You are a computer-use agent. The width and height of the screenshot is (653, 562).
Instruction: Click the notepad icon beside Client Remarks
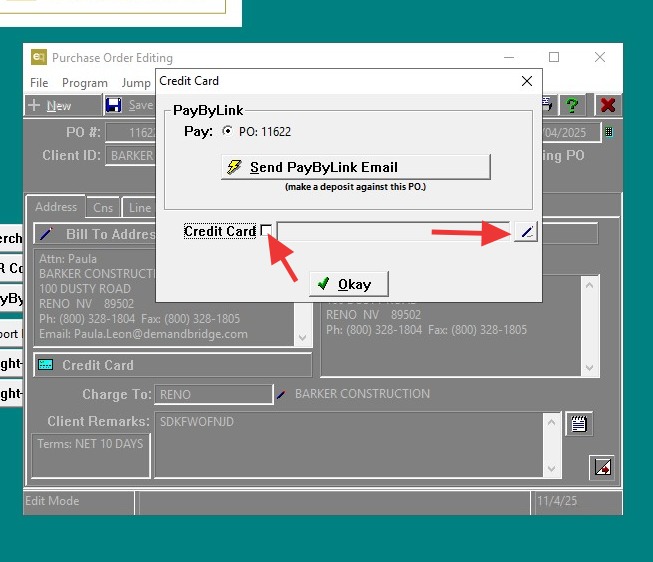(579, 424)
